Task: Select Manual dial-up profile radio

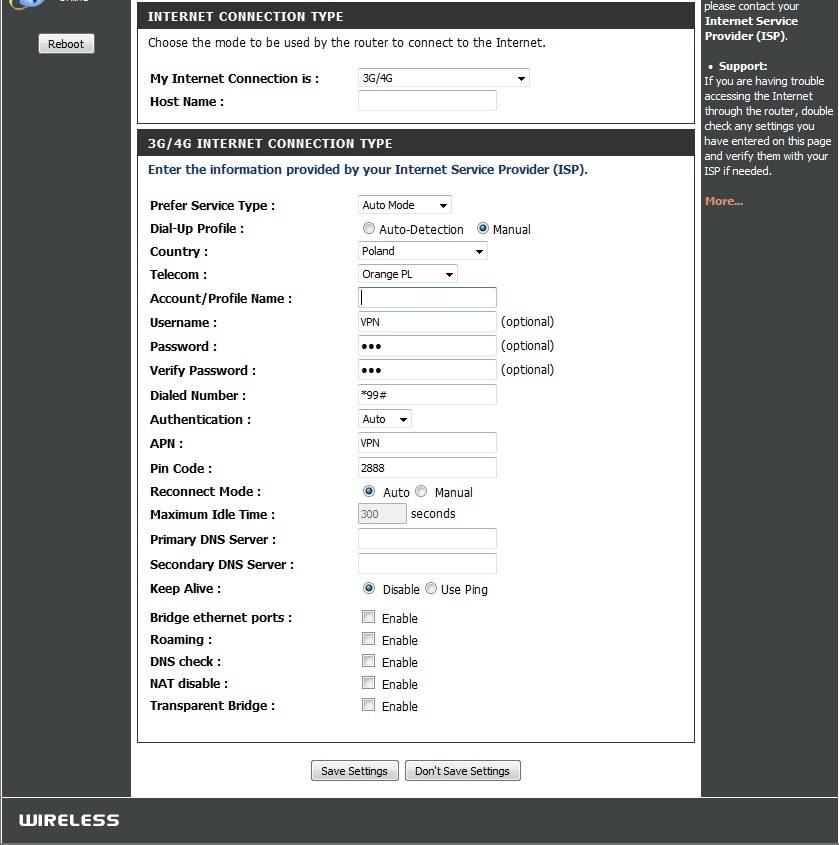Action: (x=483, y=228)
